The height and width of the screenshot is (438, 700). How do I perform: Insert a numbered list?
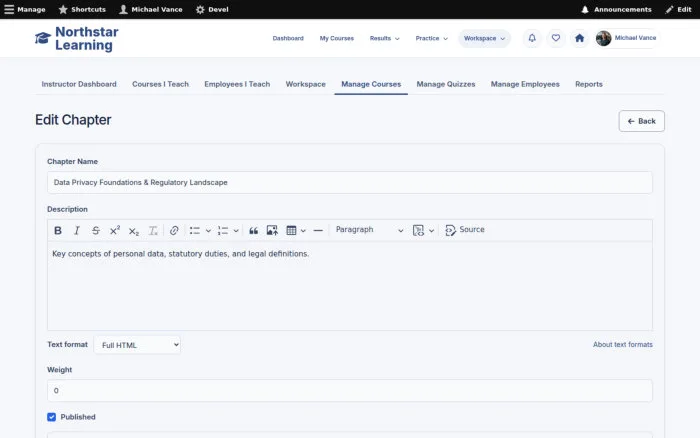click(223, 230)
